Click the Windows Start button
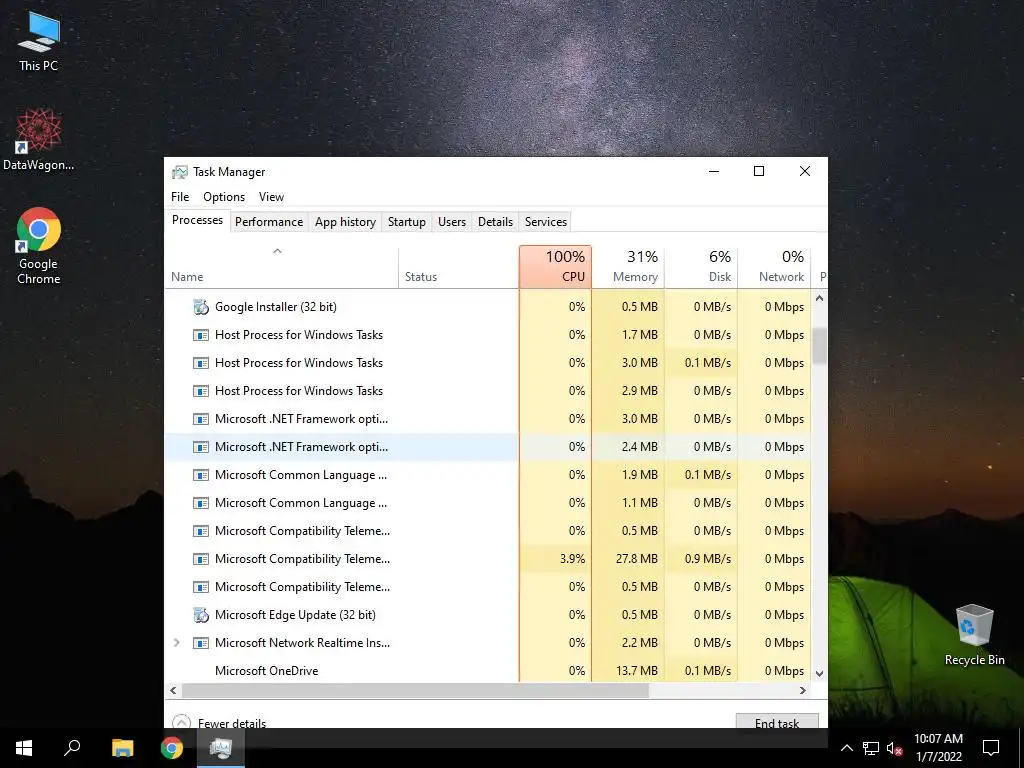 click(x=24, y=748)
